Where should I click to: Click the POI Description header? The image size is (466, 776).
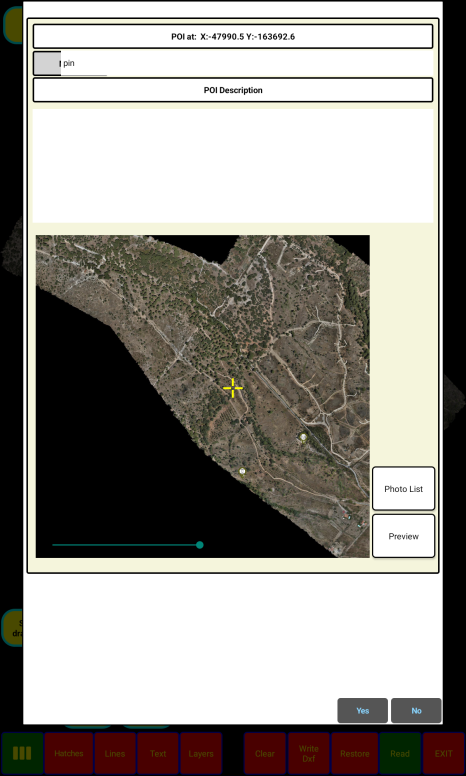(x=233, y=90)
